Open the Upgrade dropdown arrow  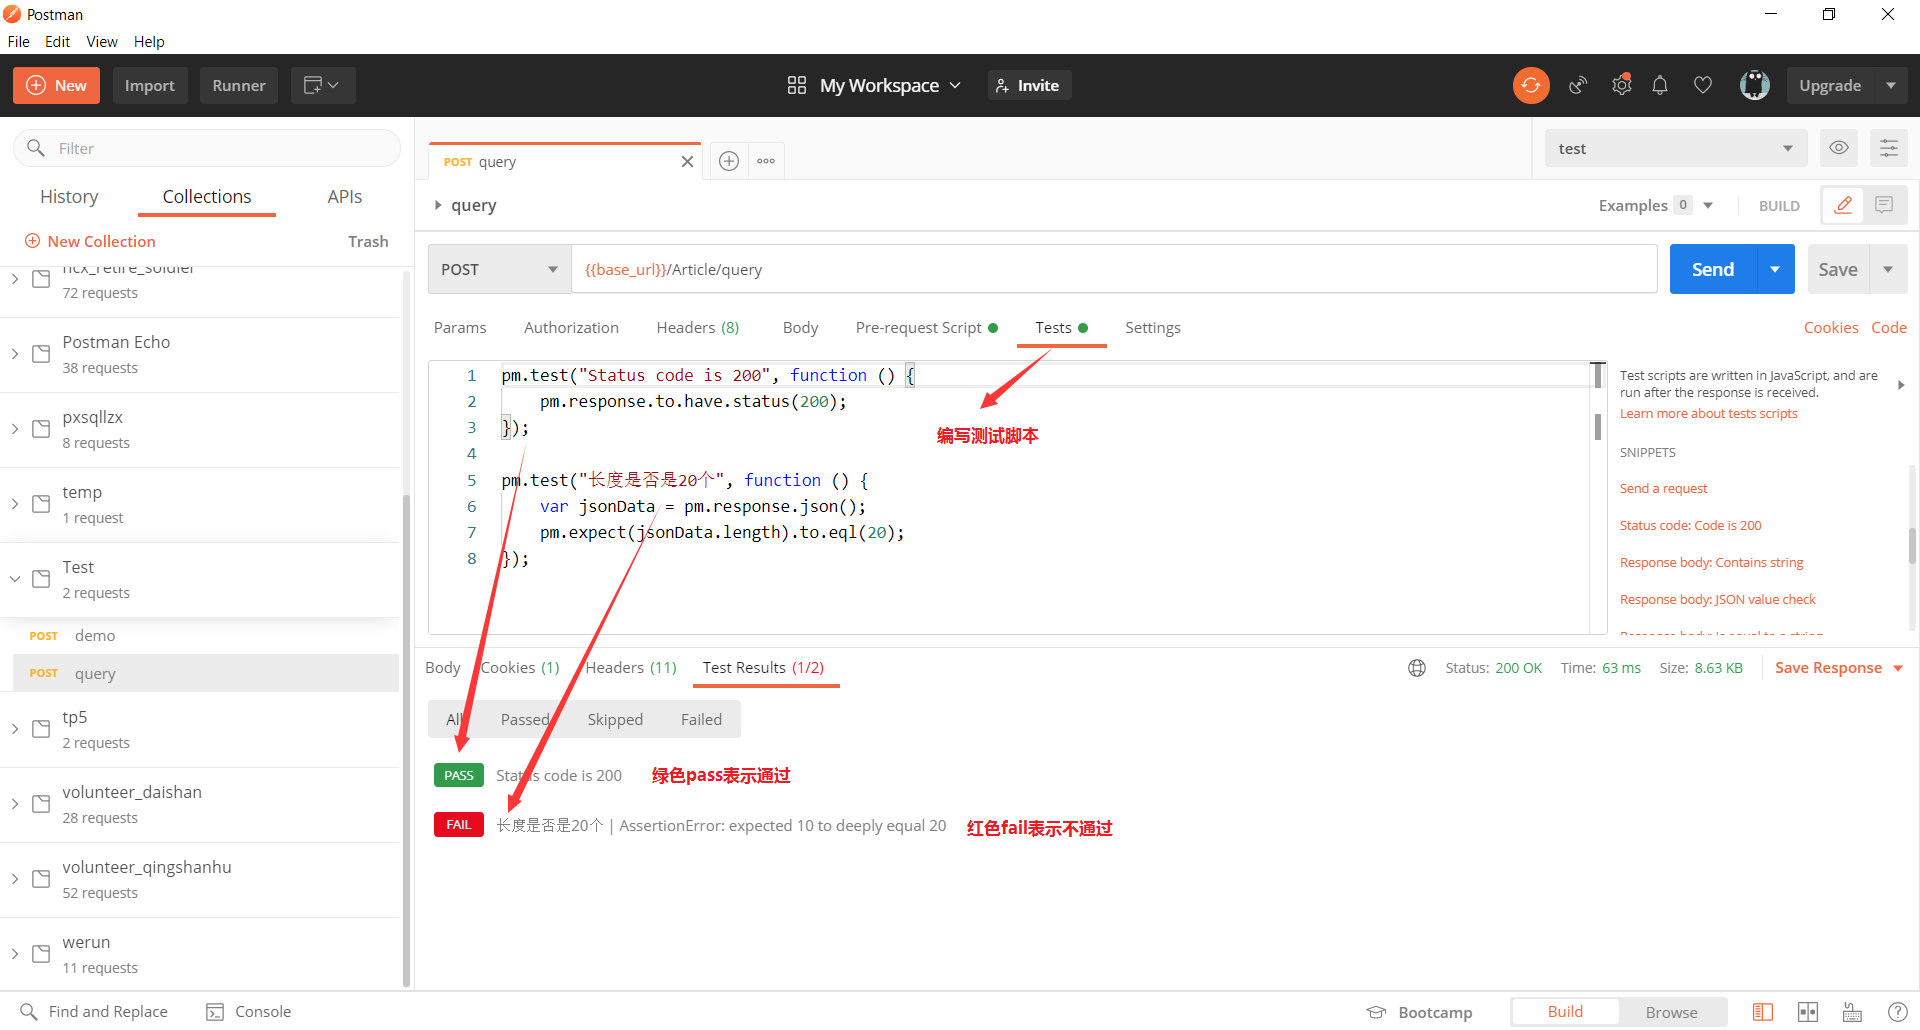coord(1890,86)
